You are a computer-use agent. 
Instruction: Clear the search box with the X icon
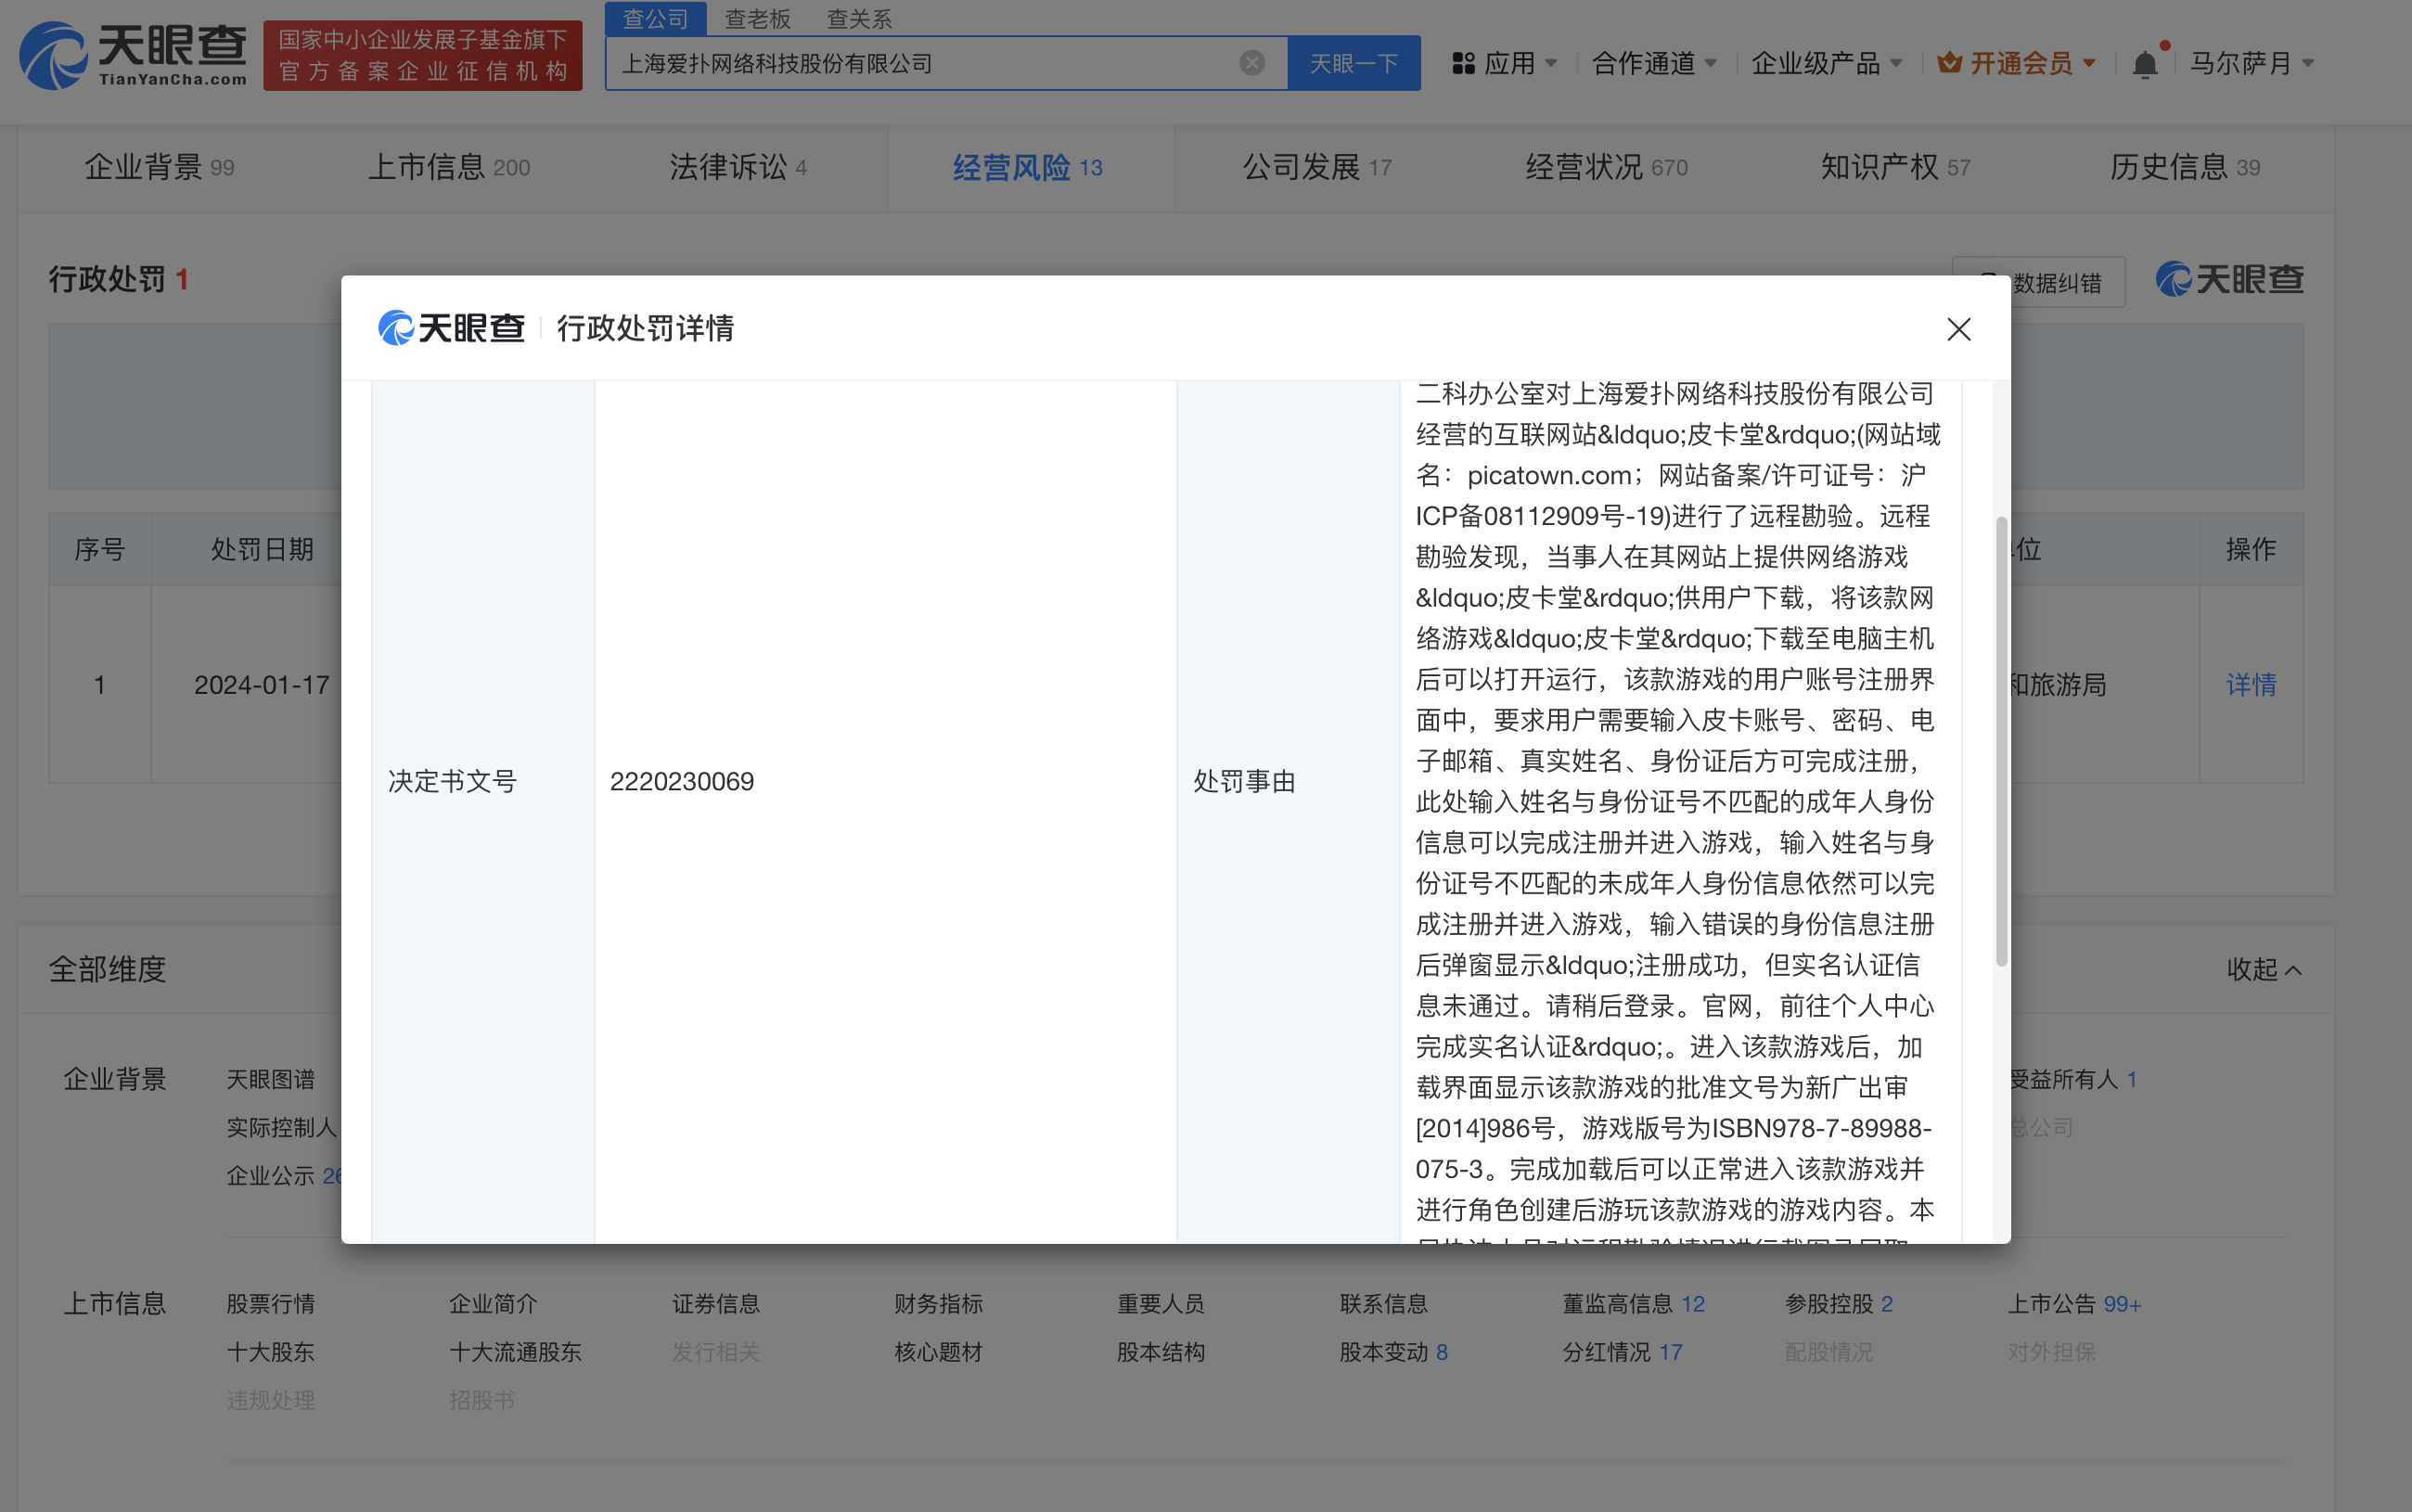coord(1251,63)
